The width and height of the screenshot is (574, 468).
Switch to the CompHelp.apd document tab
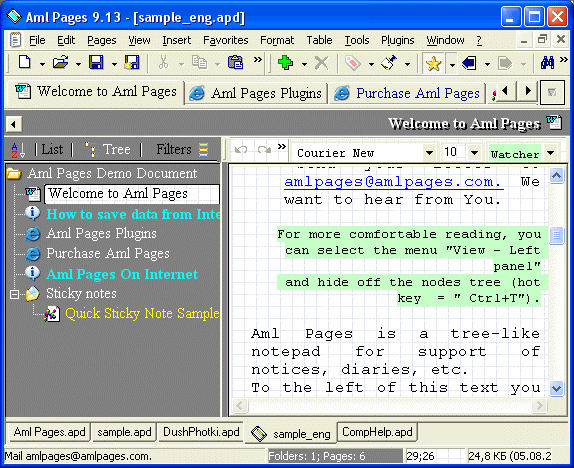[x=377, y=432]
